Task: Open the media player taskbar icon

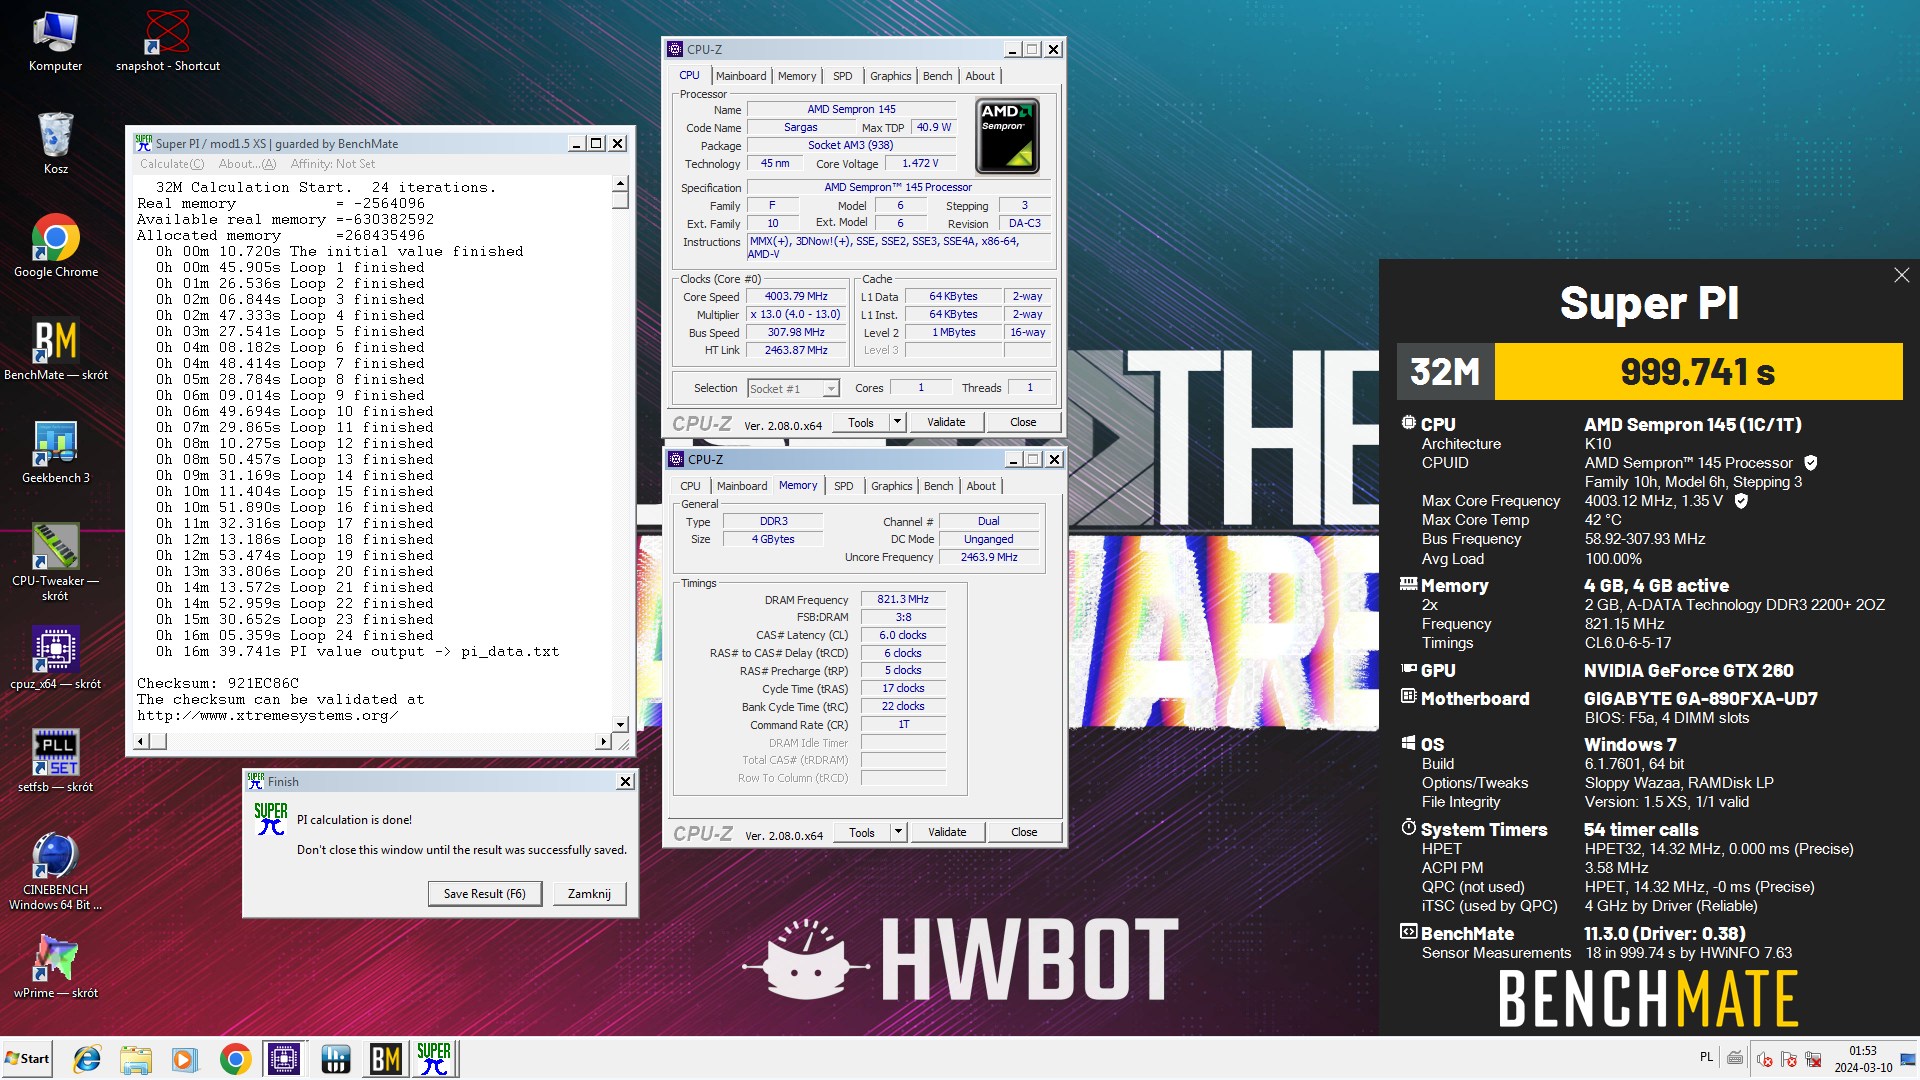Action: [x=184, y=1059]
